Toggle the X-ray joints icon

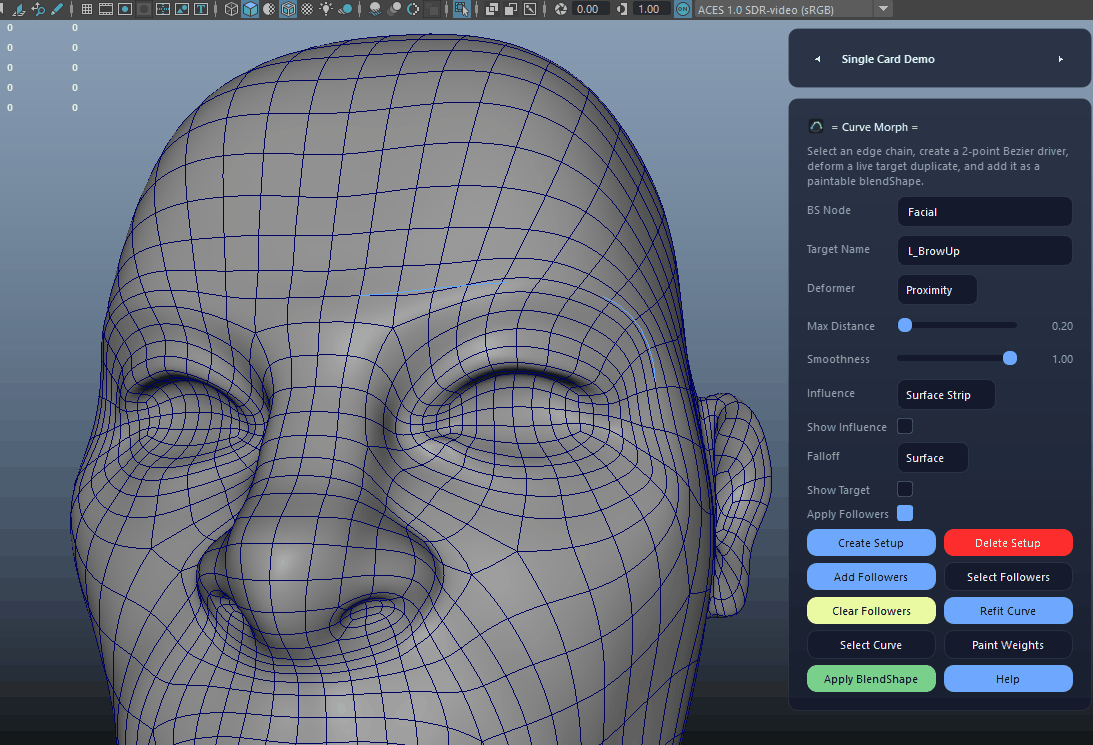(530, 9)
